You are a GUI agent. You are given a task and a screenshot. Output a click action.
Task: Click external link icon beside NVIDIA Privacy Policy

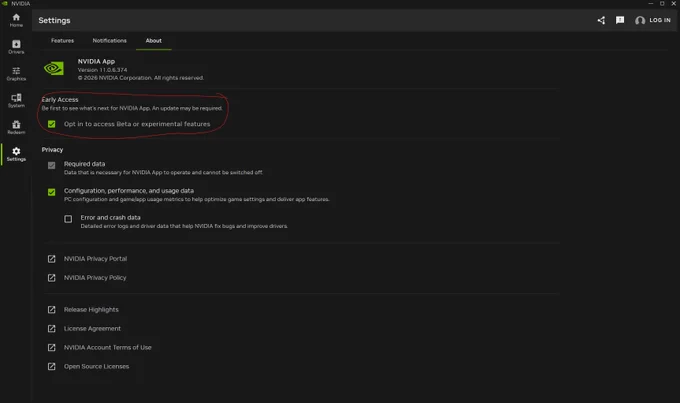point(52,278)
